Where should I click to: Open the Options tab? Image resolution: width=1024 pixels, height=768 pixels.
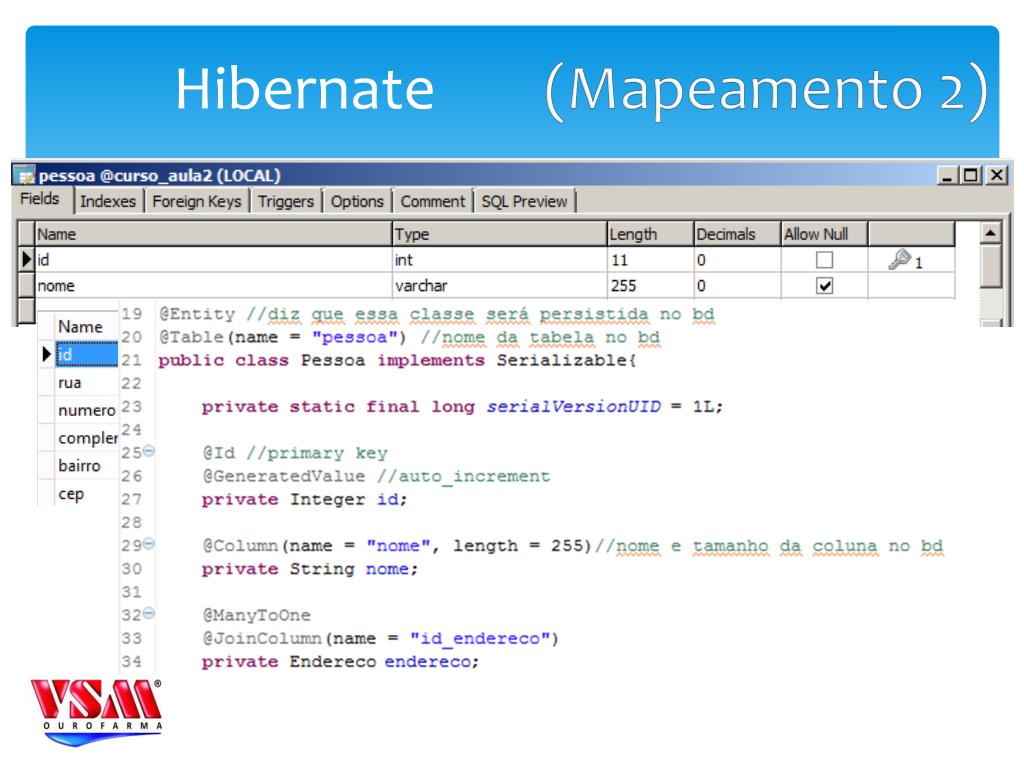[x=357, y=201]
